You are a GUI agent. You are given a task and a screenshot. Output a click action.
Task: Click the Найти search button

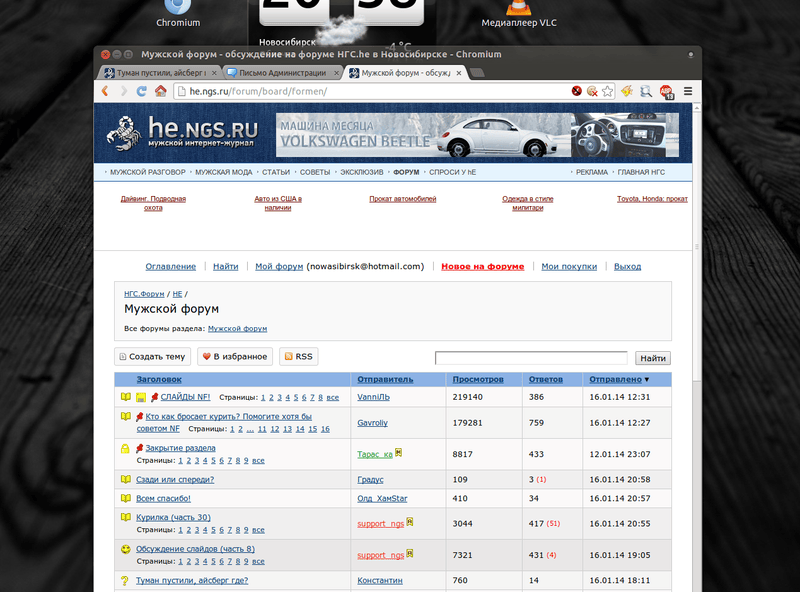click(653, 358)
